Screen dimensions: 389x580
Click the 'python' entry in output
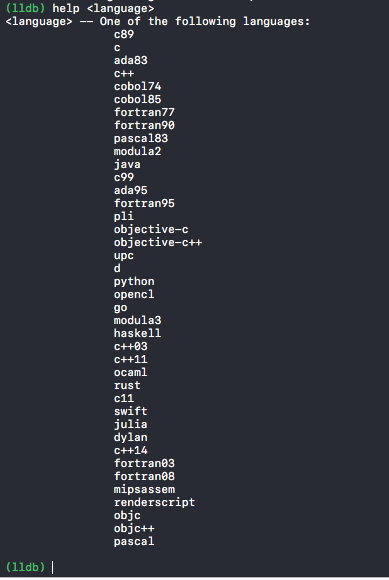click(134, 282)
